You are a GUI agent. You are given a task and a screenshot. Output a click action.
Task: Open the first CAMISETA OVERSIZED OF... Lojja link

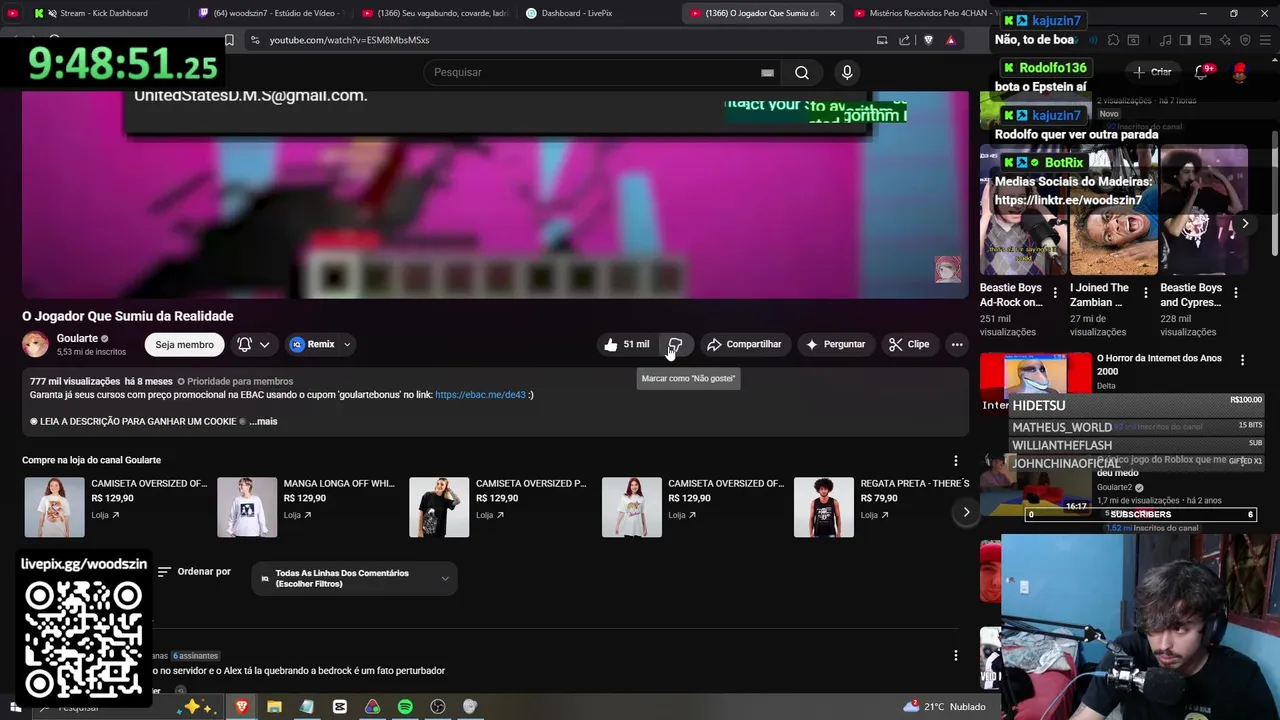105,515
